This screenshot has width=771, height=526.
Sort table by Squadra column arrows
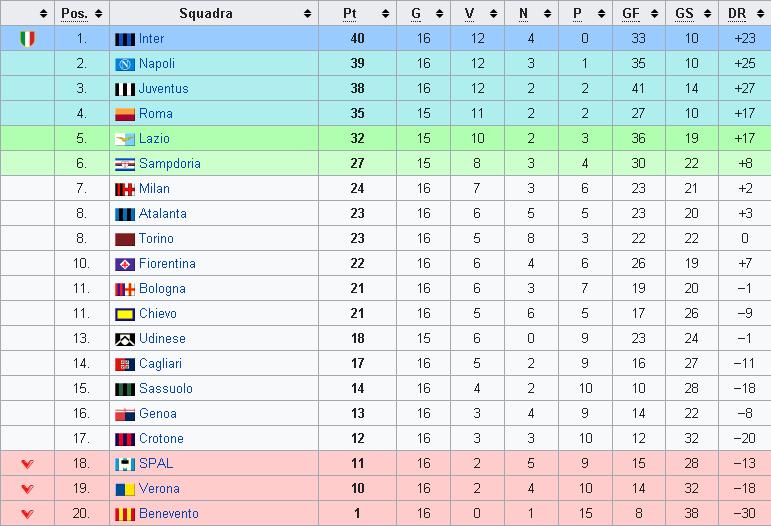tap(307, 14)
